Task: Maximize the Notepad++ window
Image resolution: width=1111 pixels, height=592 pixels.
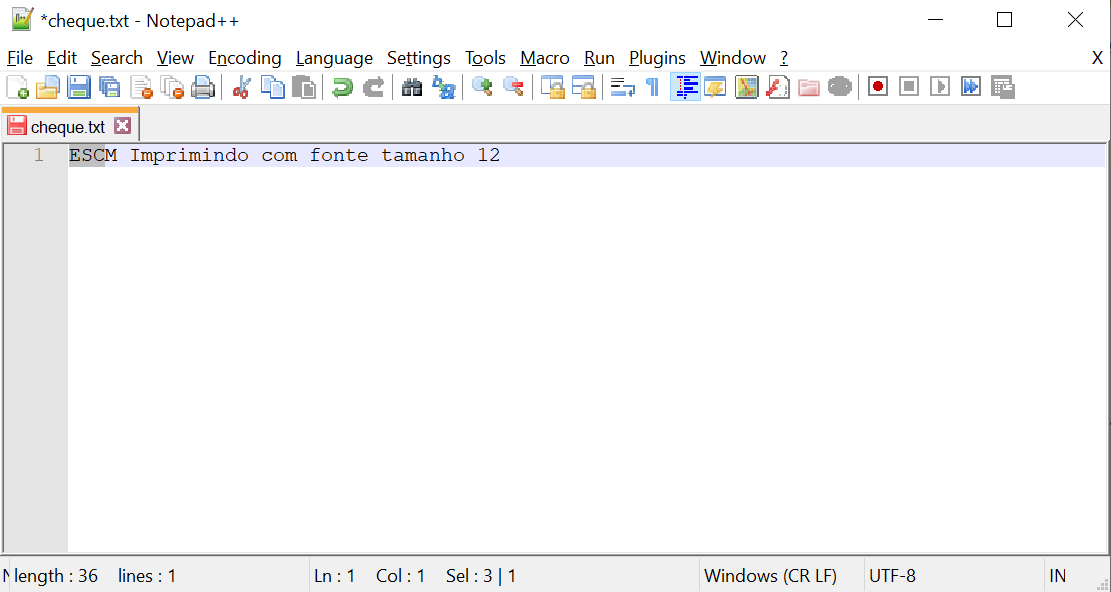Action: (1004, 20)
